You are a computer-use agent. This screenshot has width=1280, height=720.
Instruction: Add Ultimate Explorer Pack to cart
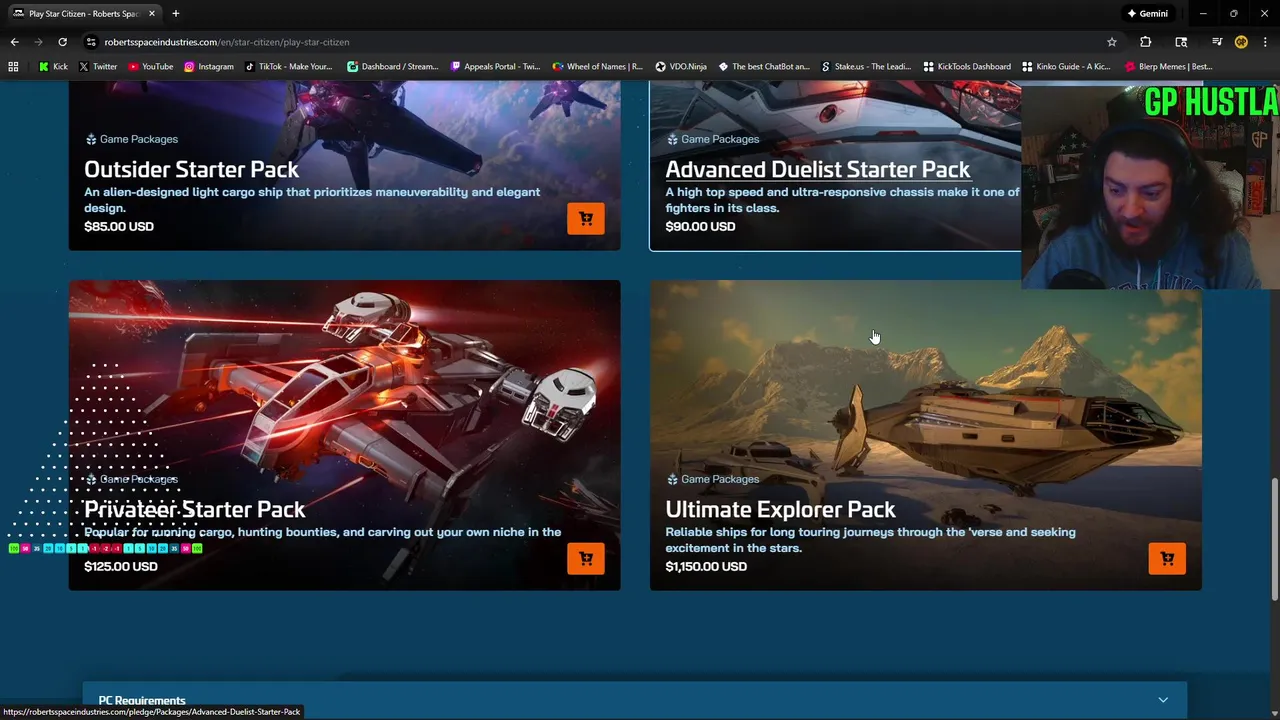(x=1167, y=558)
